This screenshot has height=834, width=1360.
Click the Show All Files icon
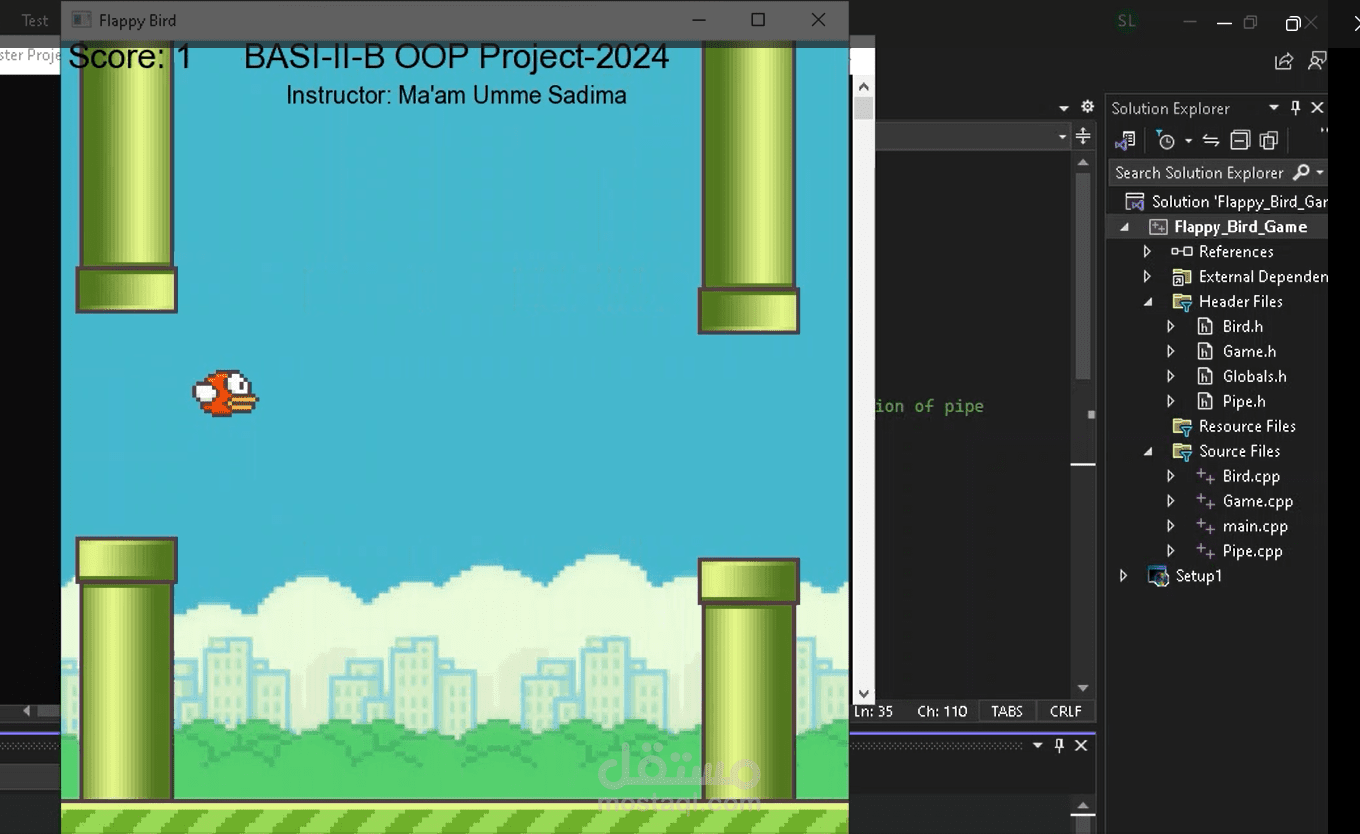[1269, 140]
